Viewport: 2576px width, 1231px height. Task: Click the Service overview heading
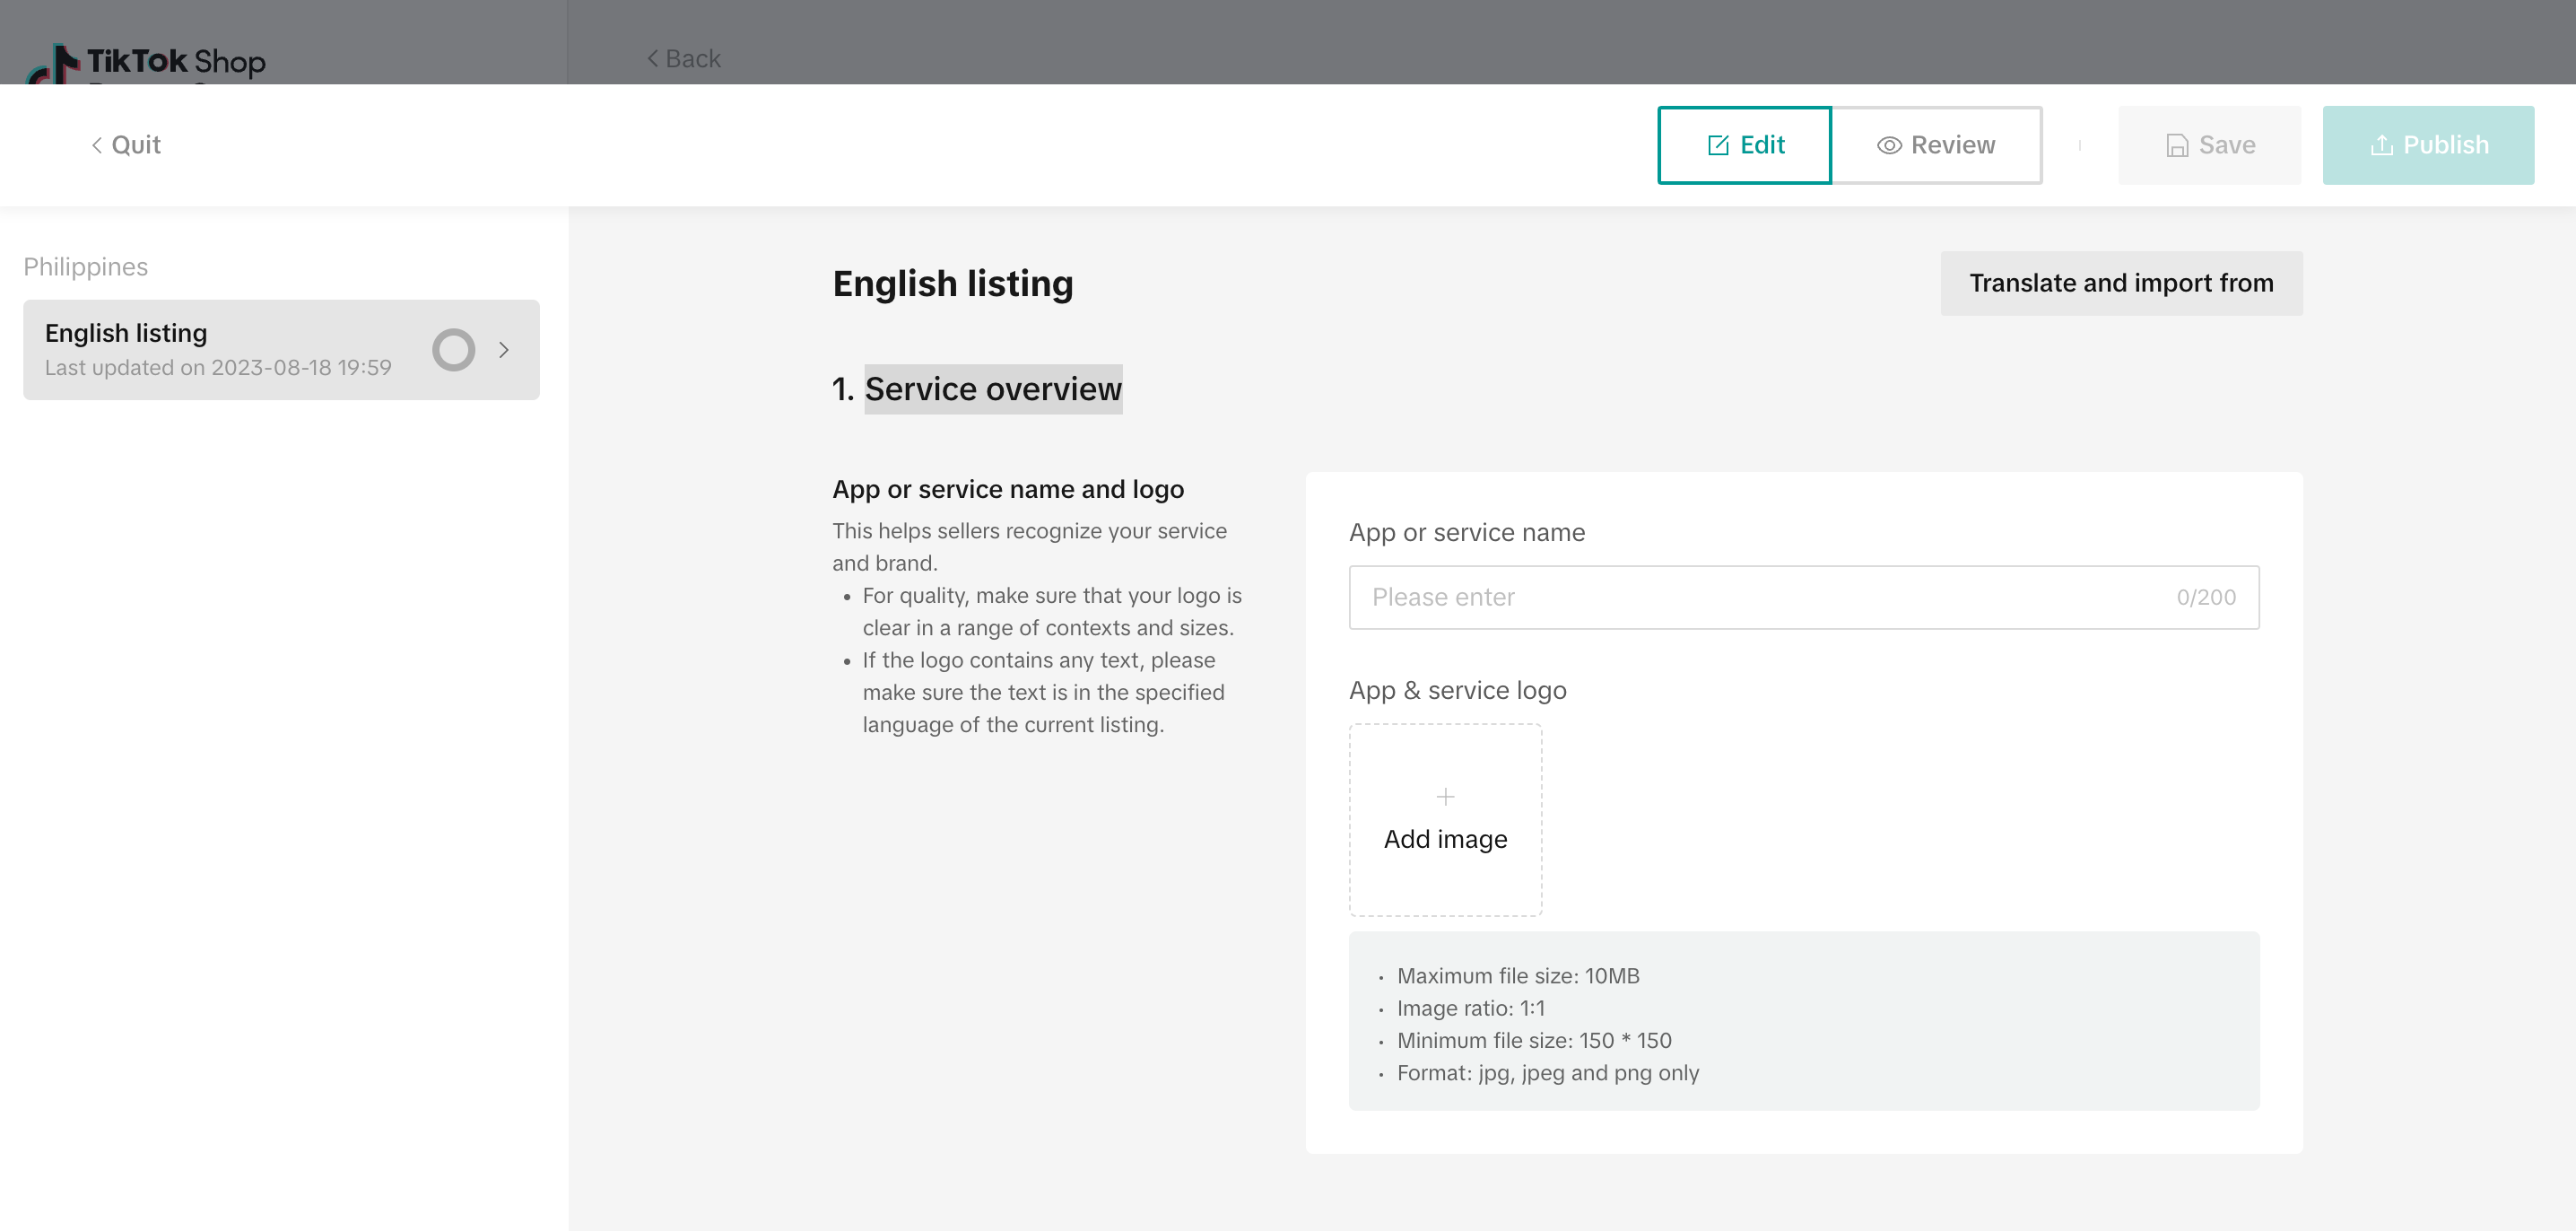tap(993, 389)
